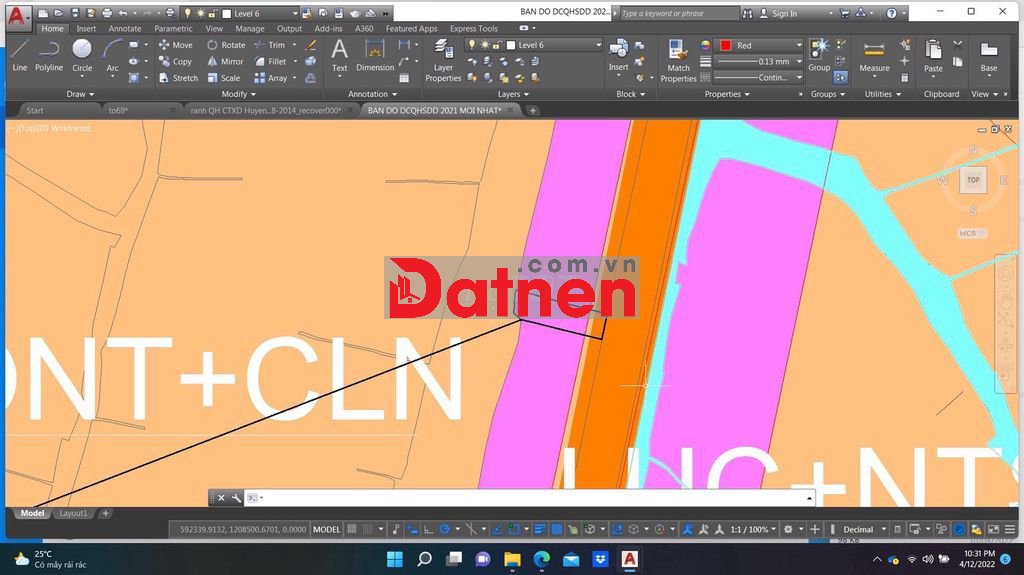Click the Match Properties icon
Viewport: 1024px width, 575px height.
678,60
